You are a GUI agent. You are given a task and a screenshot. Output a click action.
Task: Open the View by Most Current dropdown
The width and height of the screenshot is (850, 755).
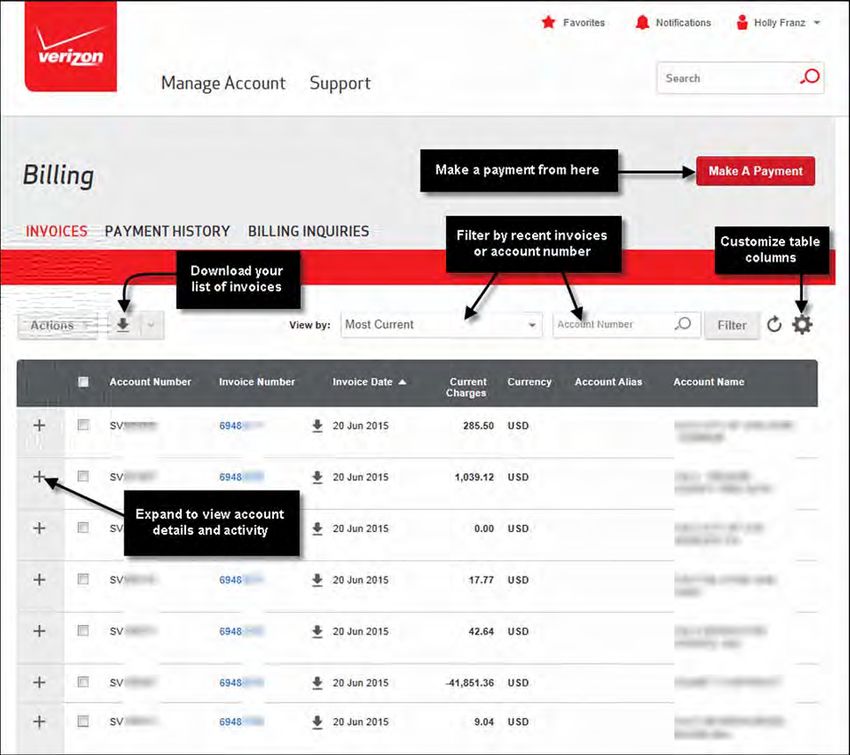[441, 325]
